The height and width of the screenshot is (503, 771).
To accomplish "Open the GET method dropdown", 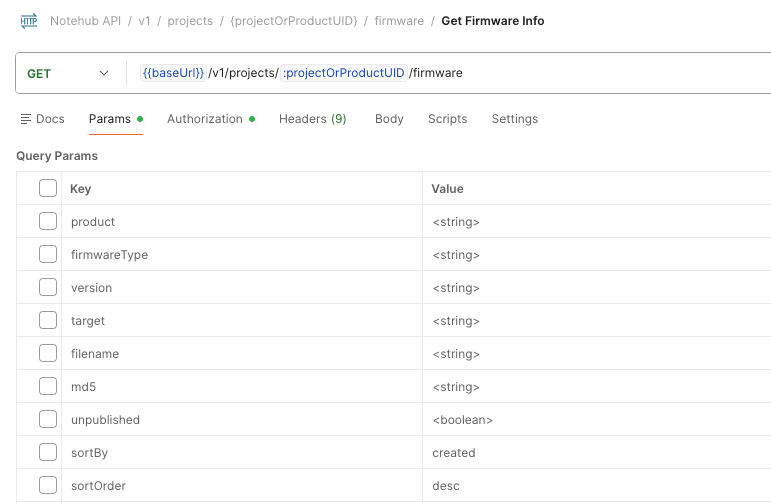I will (x=68, y=73).
